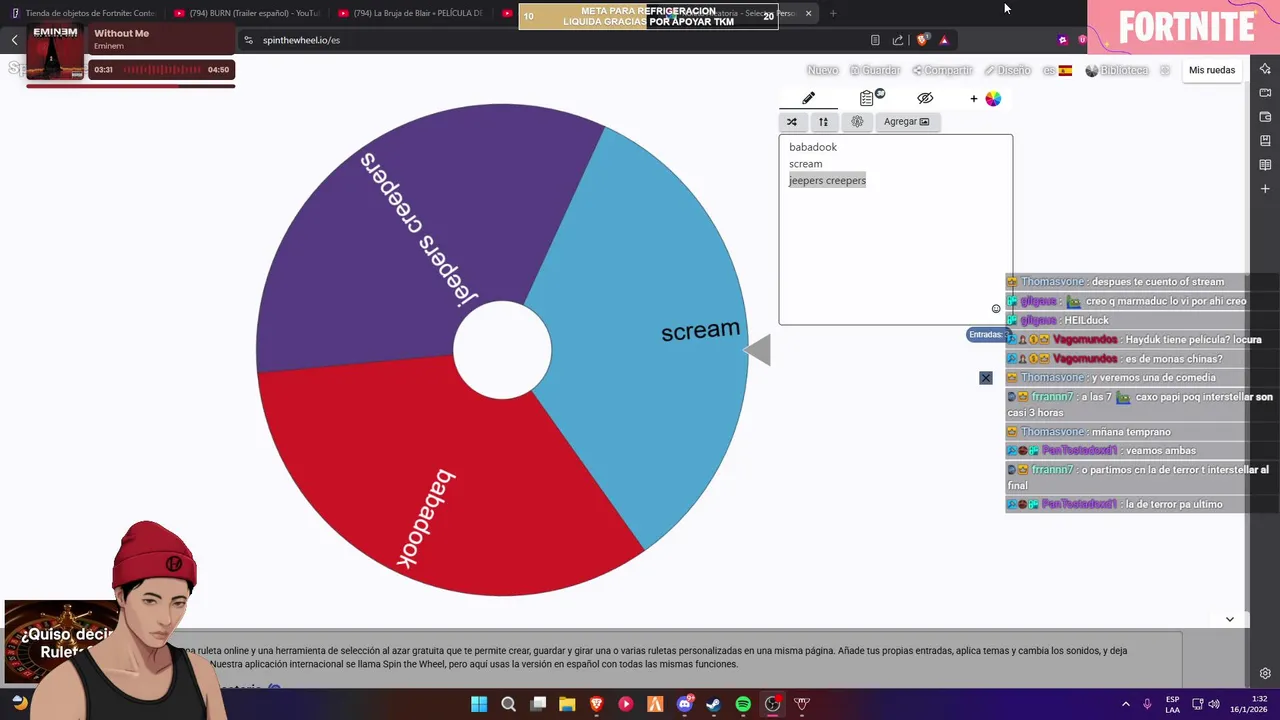Open Steam from the taskbar
1280x720 pixels.
[714, 704]
